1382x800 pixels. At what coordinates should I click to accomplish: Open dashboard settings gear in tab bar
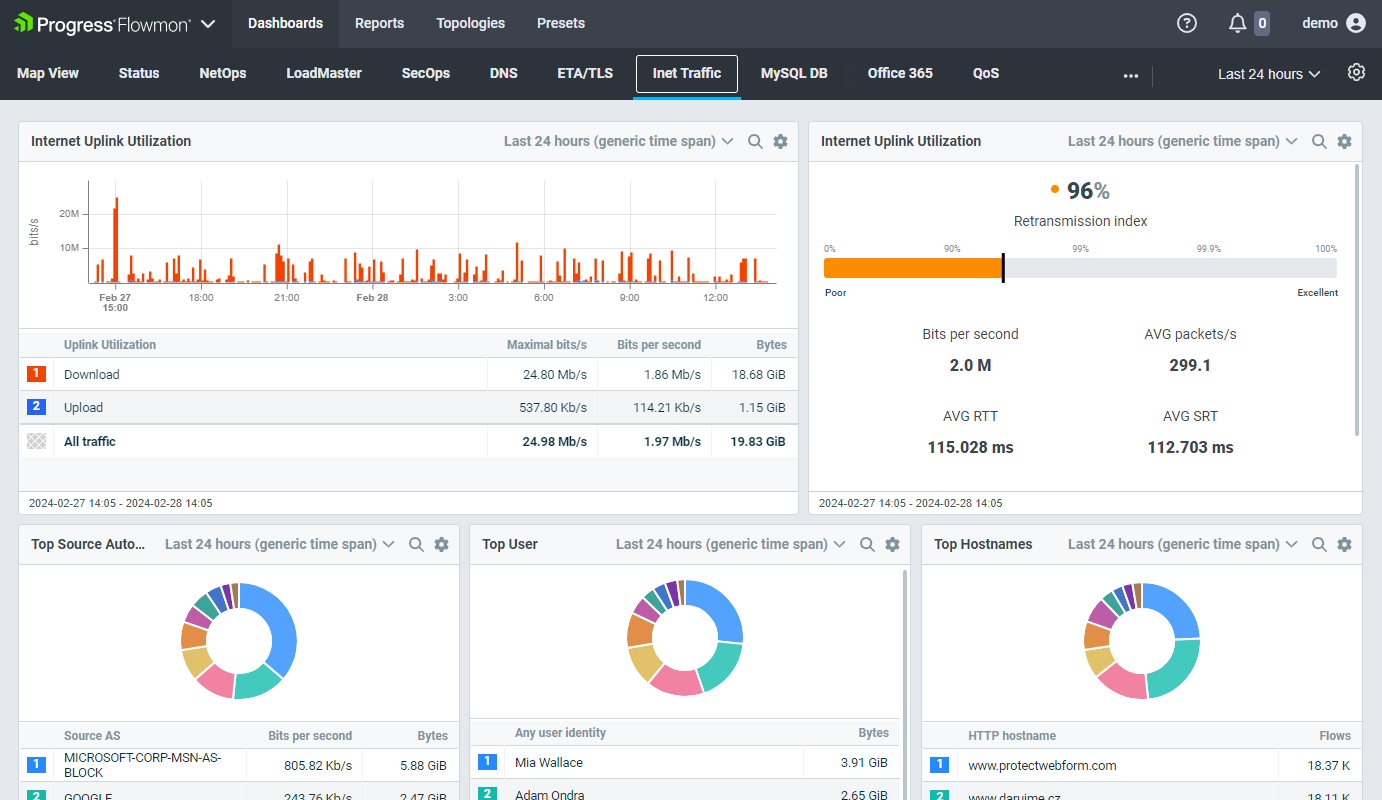(1356, 72)
